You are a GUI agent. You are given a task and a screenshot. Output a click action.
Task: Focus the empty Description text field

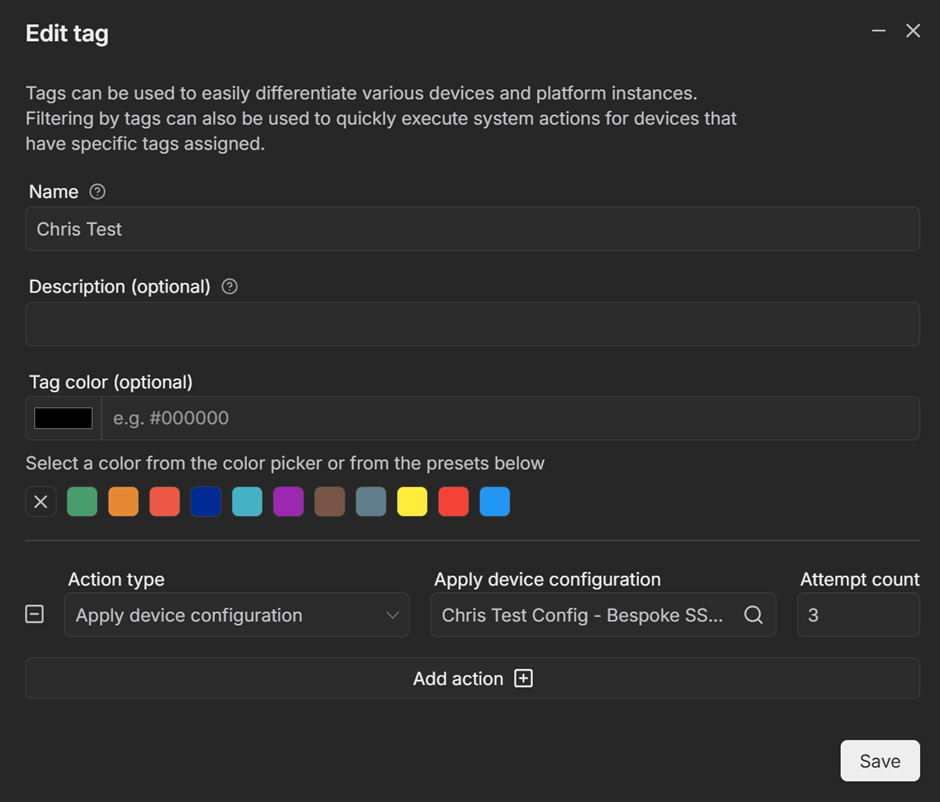tap(472, 324)
